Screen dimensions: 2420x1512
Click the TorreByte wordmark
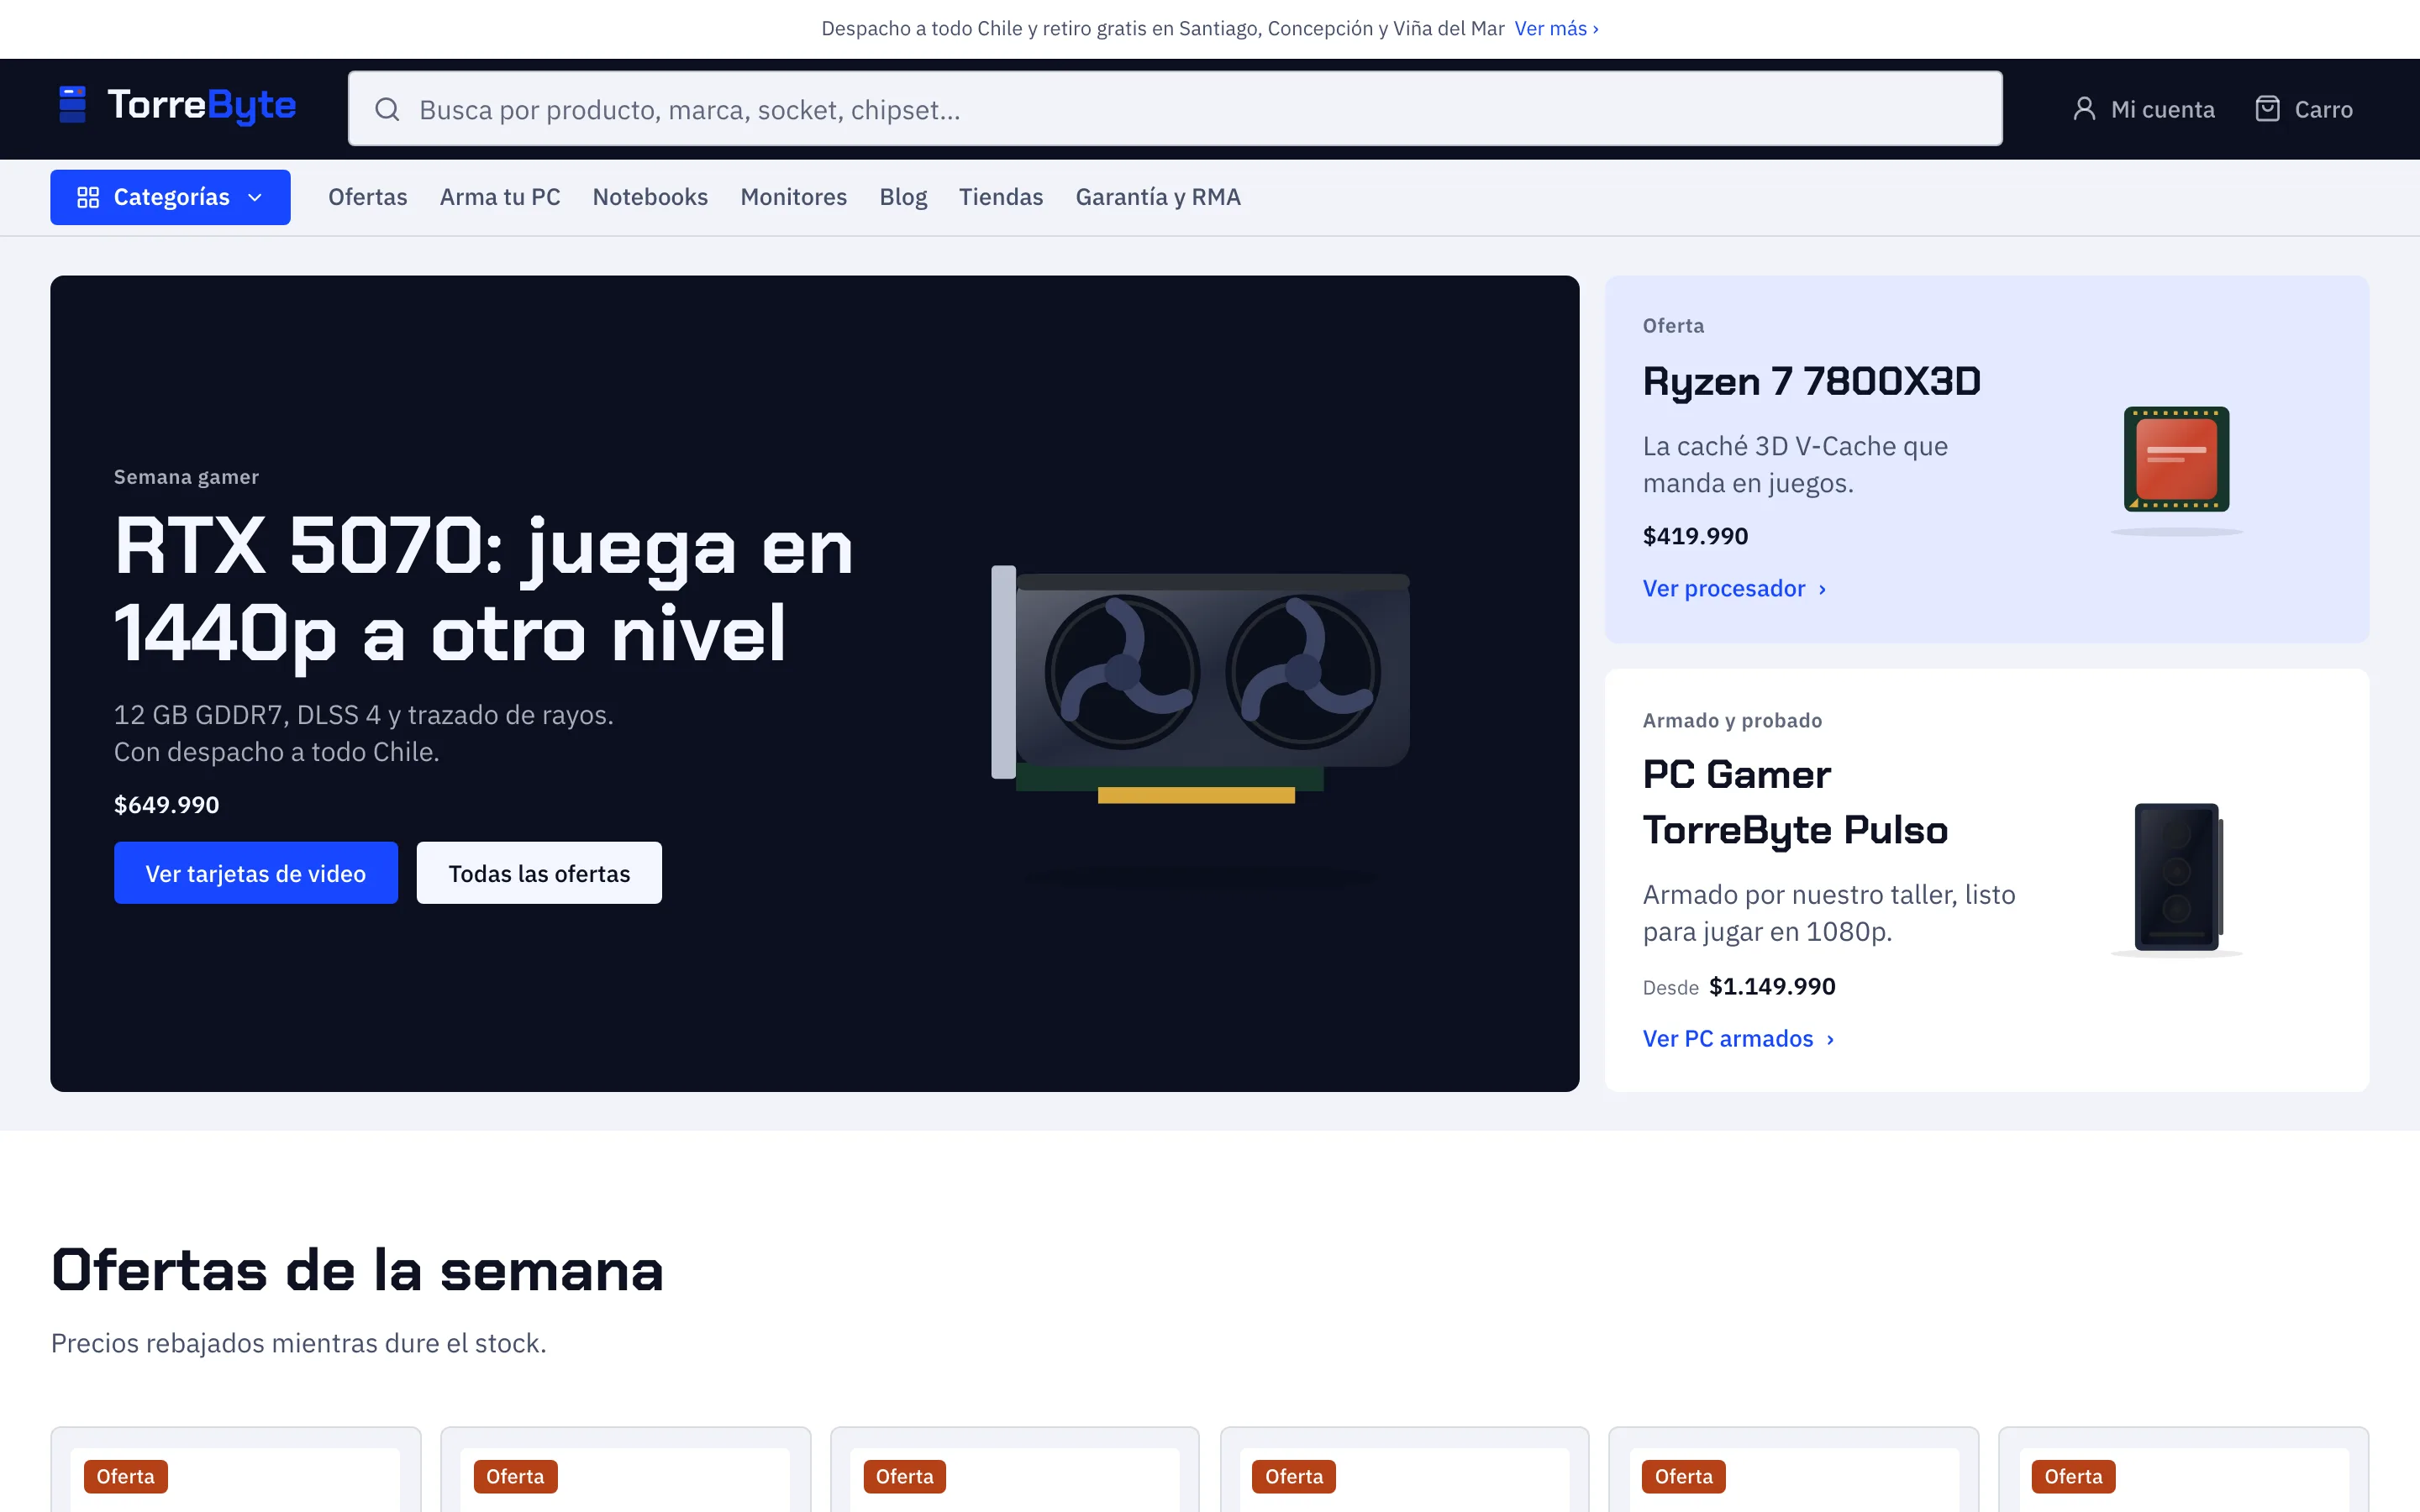tap(201, 105)
